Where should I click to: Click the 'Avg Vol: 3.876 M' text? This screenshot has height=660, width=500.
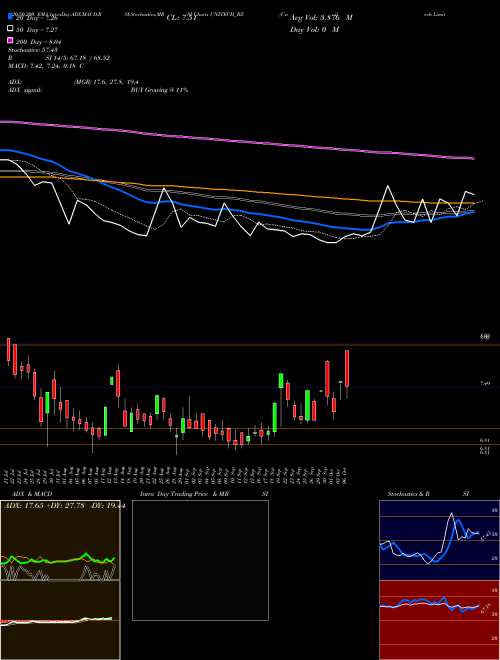pyautogui.click(x=321, y=18)
